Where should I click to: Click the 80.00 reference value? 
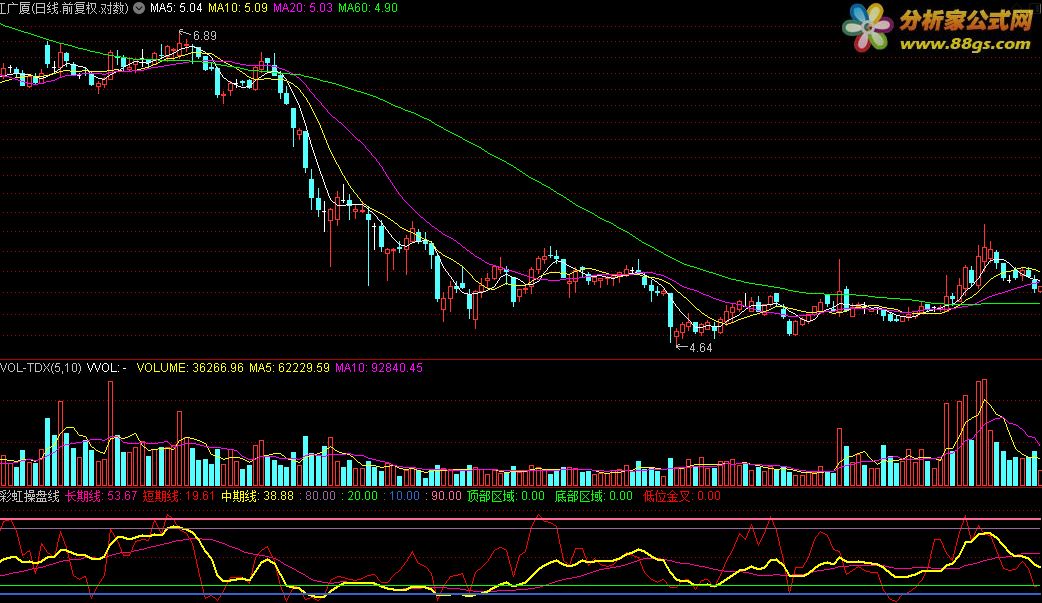click(320, 496)
